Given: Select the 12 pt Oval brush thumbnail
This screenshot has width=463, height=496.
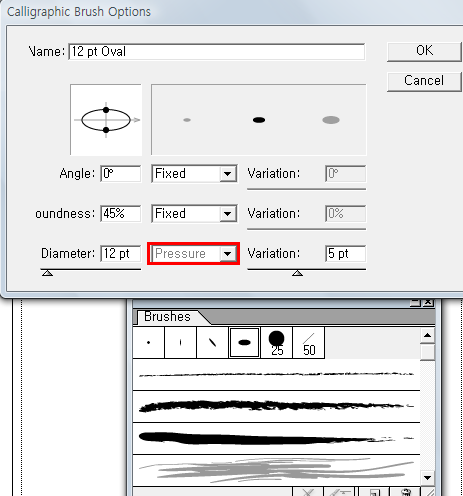Looking at the screenshot, I should pyautogui.click(x=244, y=342).
